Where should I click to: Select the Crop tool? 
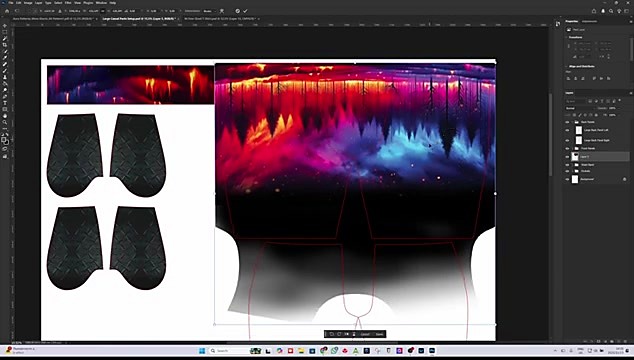(5, 44)
